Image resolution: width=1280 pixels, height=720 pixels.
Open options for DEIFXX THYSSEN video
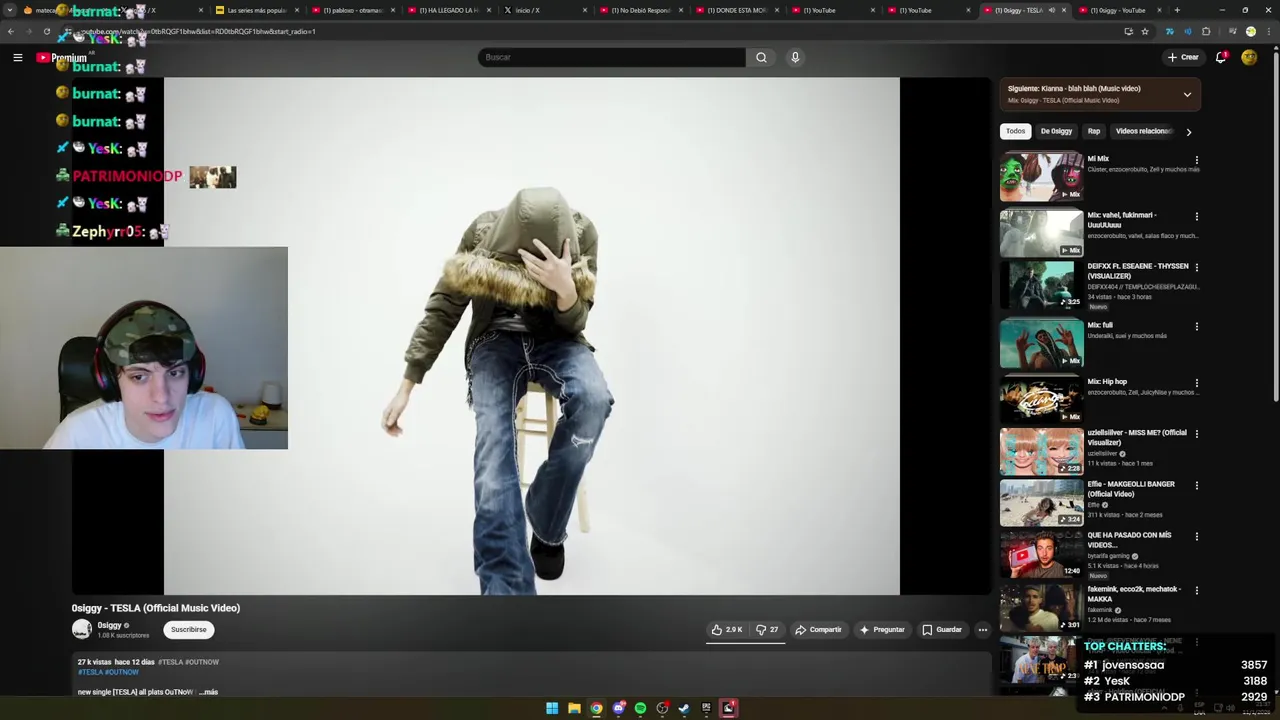click(x=1196, y=268)
